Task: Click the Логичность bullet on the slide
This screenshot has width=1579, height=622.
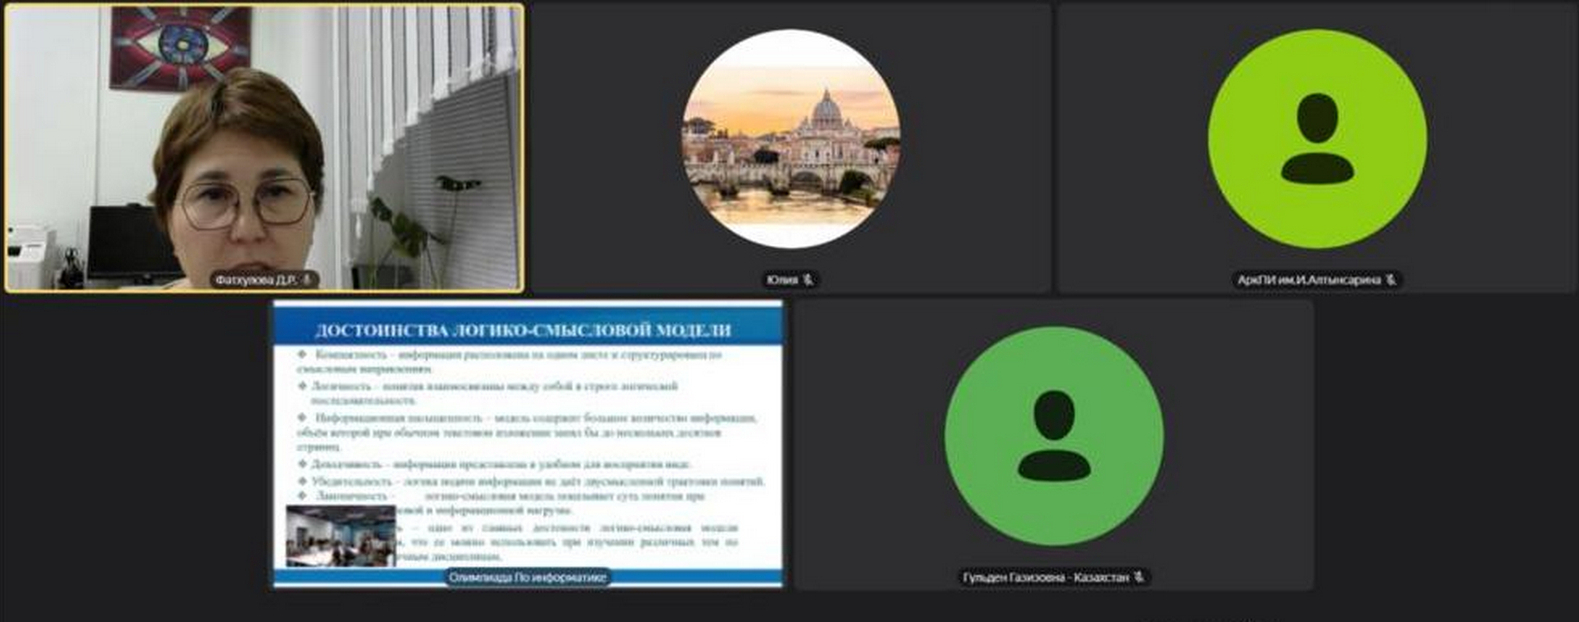Action: click(x=495, y=386)
